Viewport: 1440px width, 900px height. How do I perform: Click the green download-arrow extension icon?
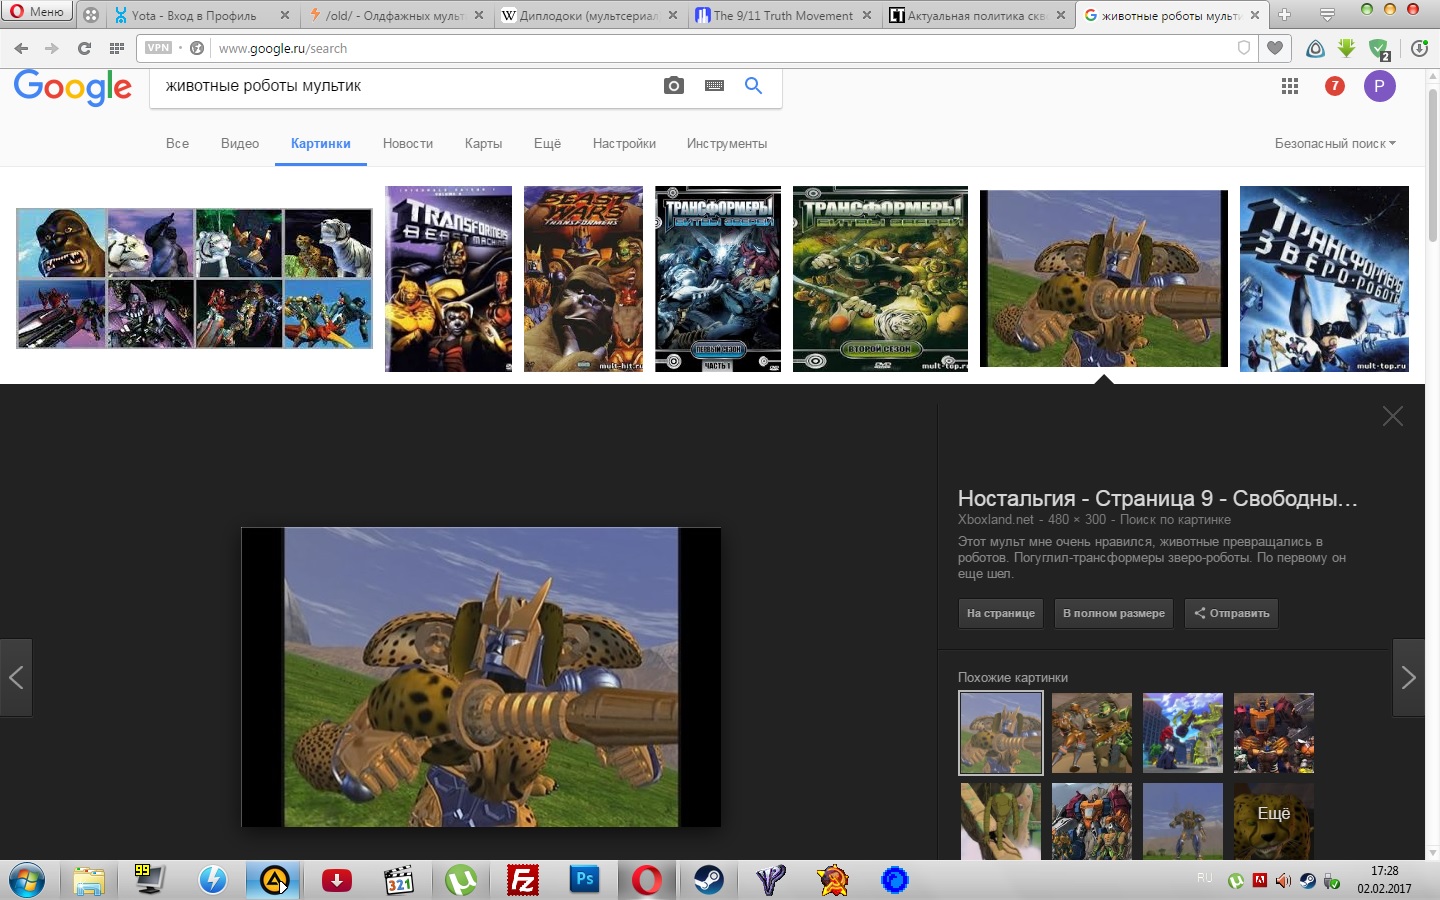tap(1347, 48)
